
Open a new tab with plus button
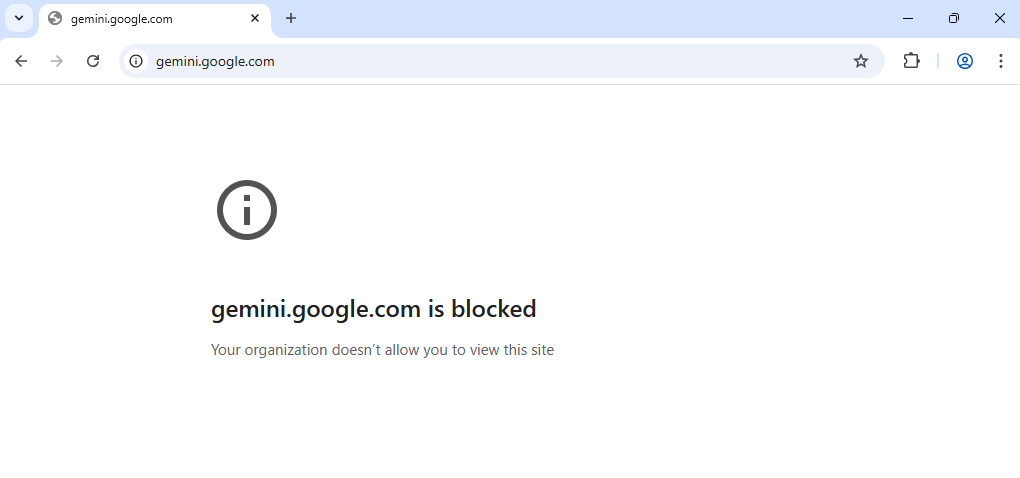pos(291,18)
